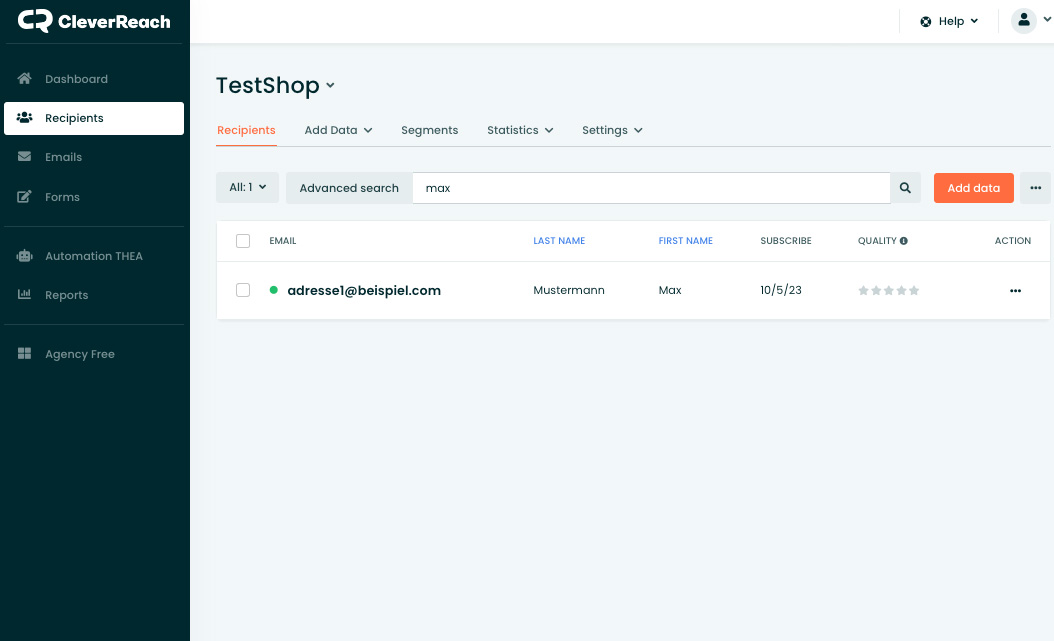Switch to the Segments tab
This screenshot has width=1054, height=641.
429,130
